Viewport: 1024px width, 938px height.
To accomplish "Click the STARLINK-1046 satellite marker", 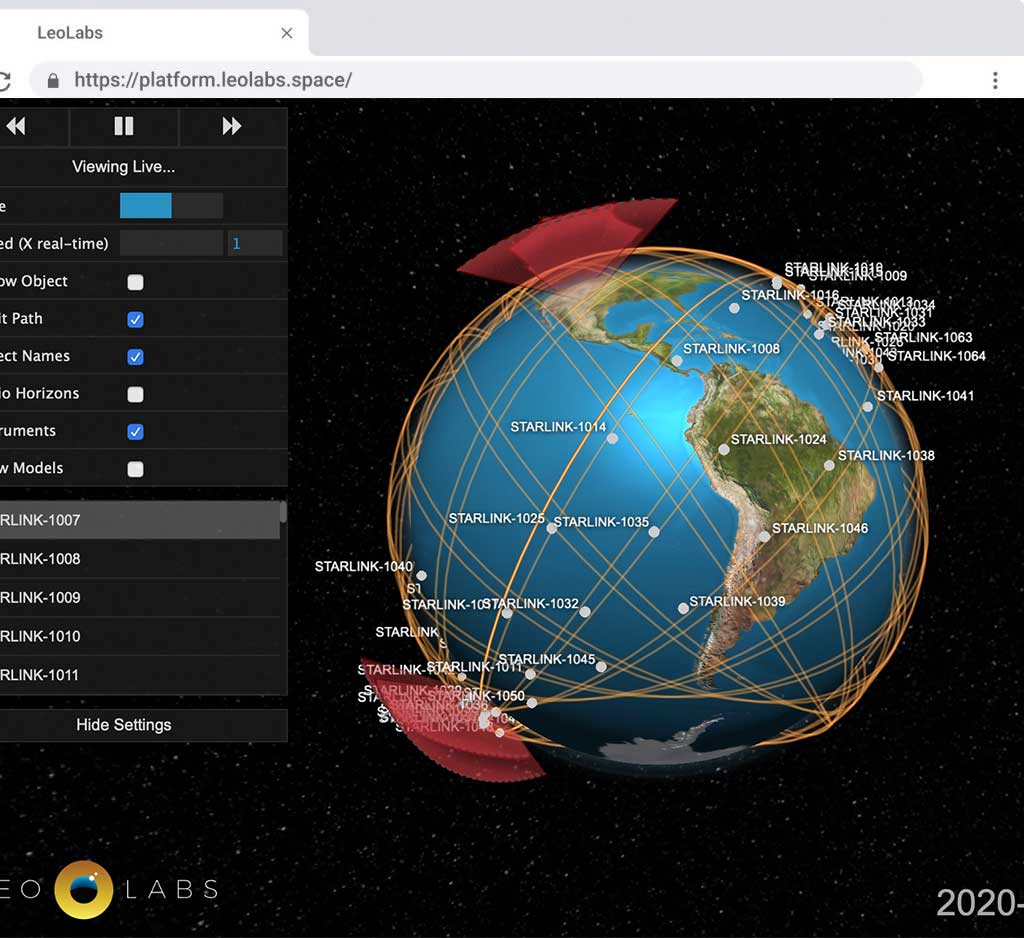I will pos(765,537).
